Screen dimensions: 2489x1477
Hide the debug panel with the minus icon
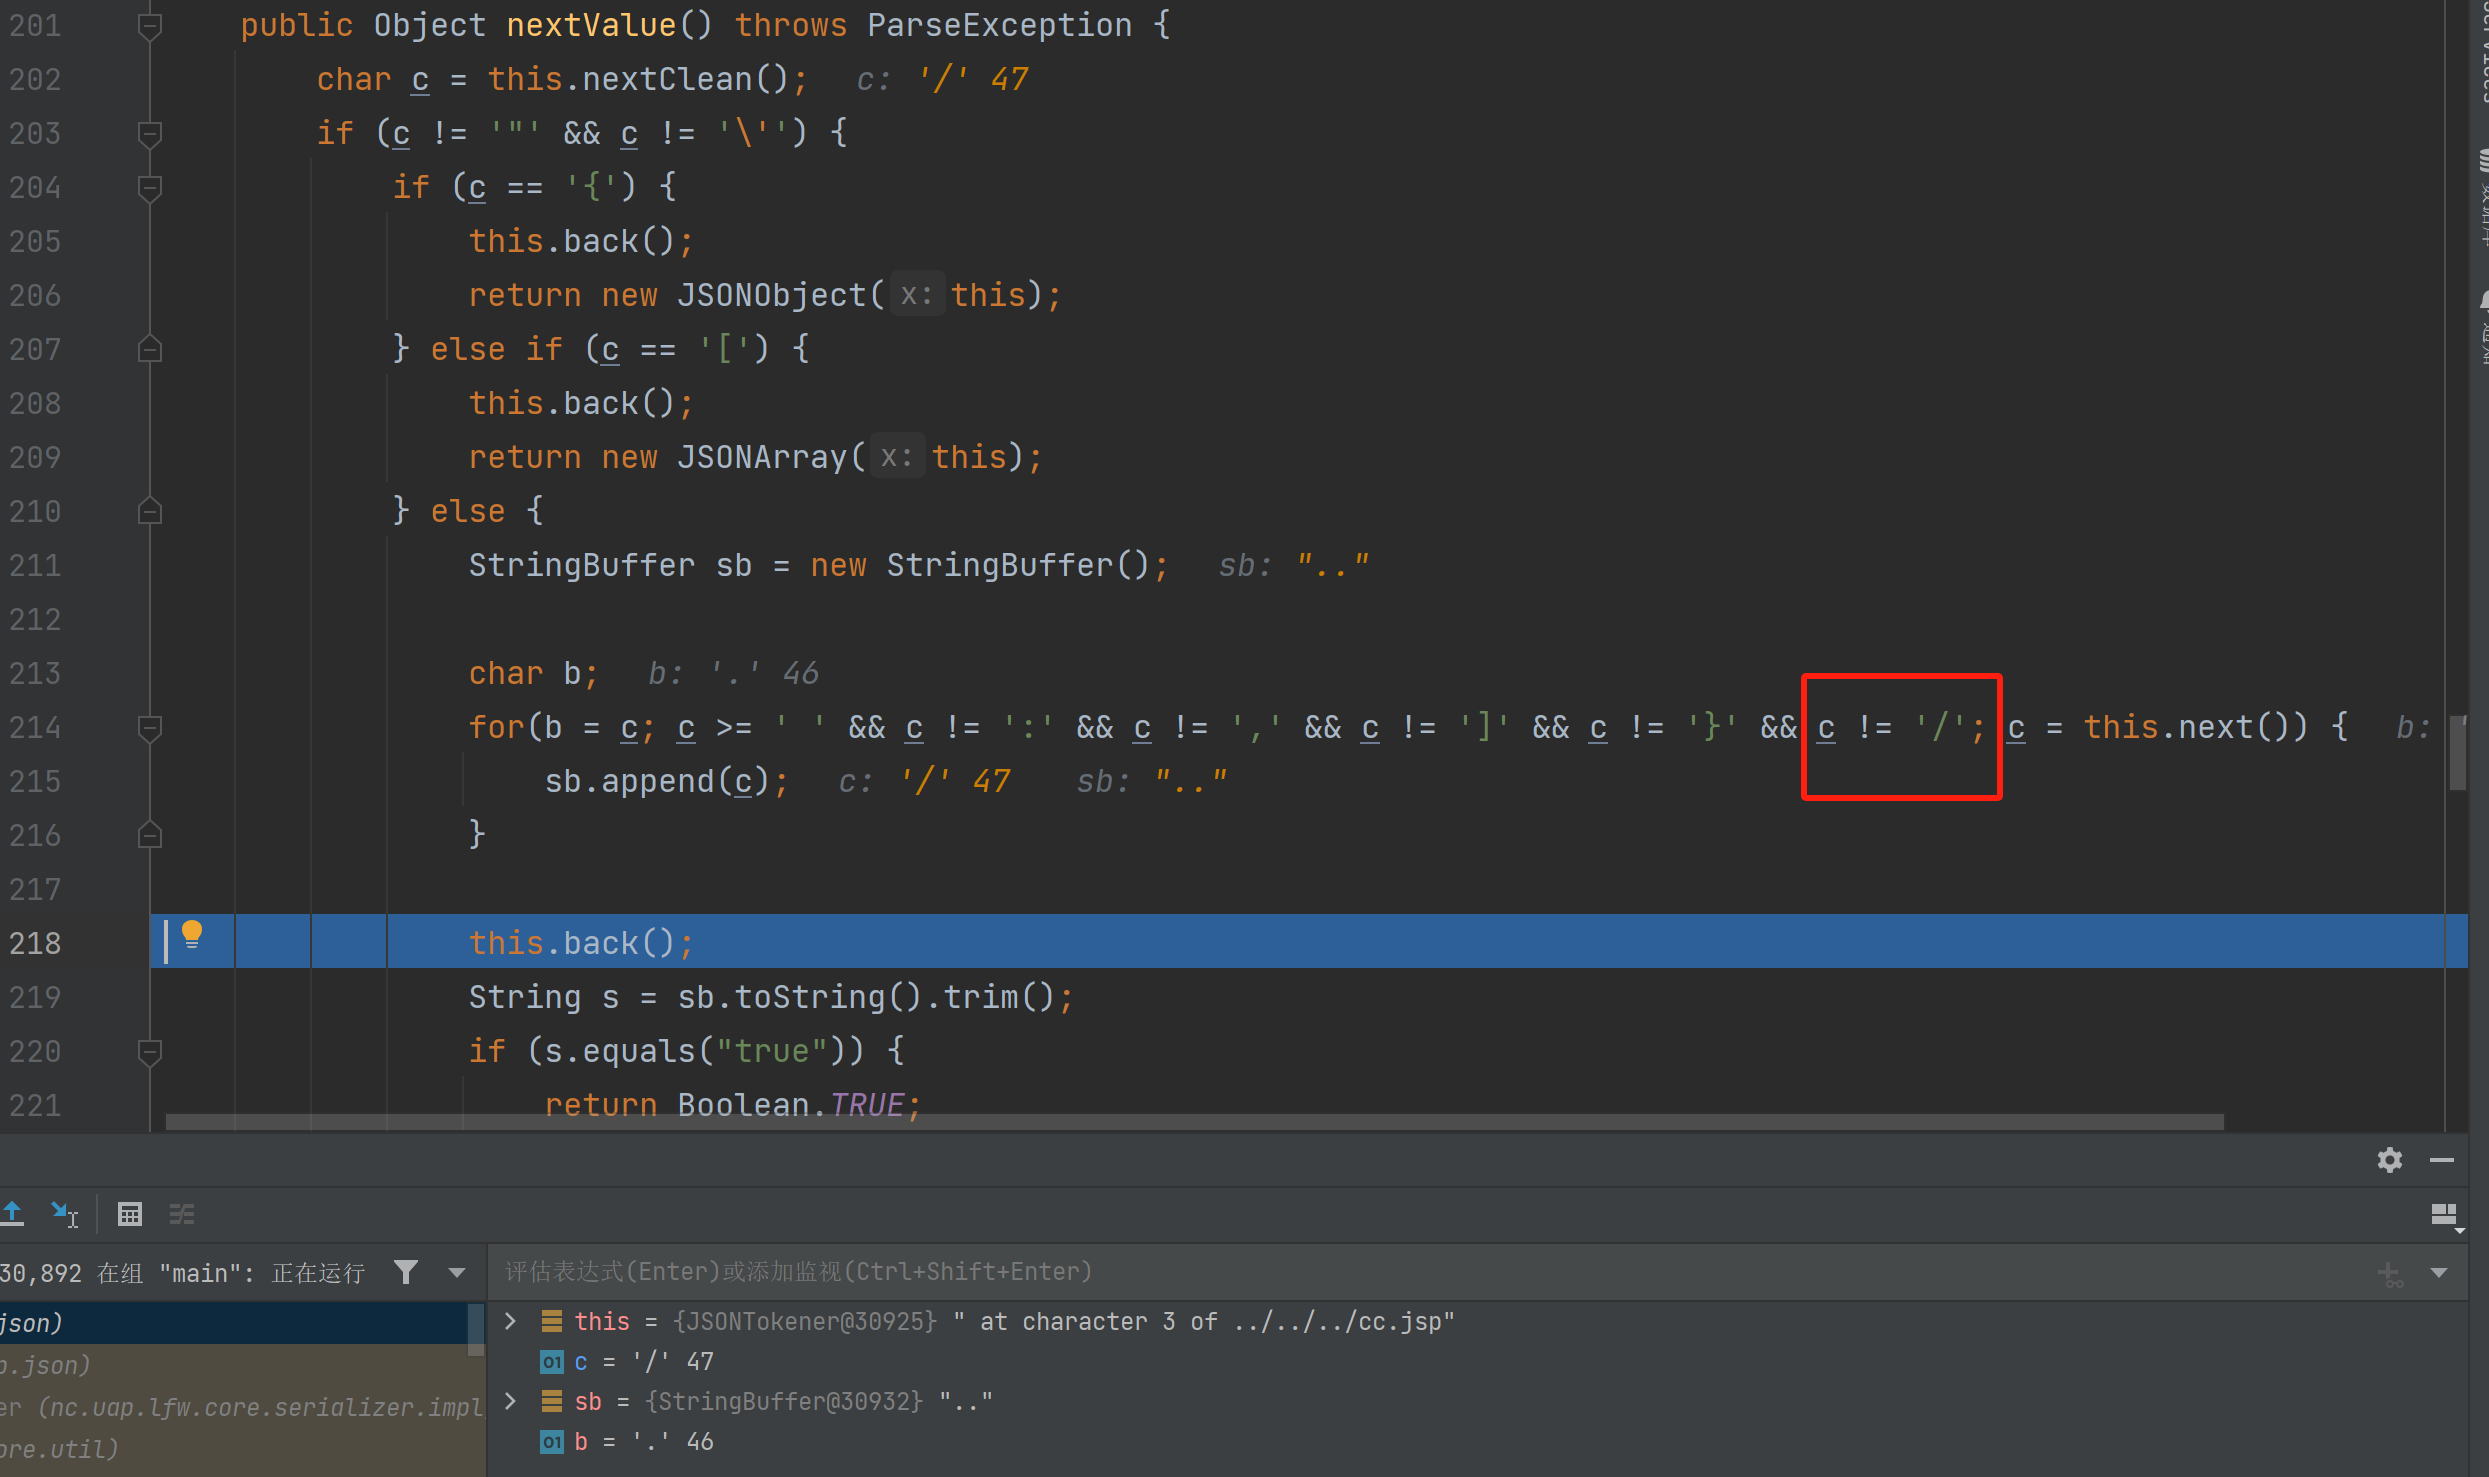(2441, 1160)
